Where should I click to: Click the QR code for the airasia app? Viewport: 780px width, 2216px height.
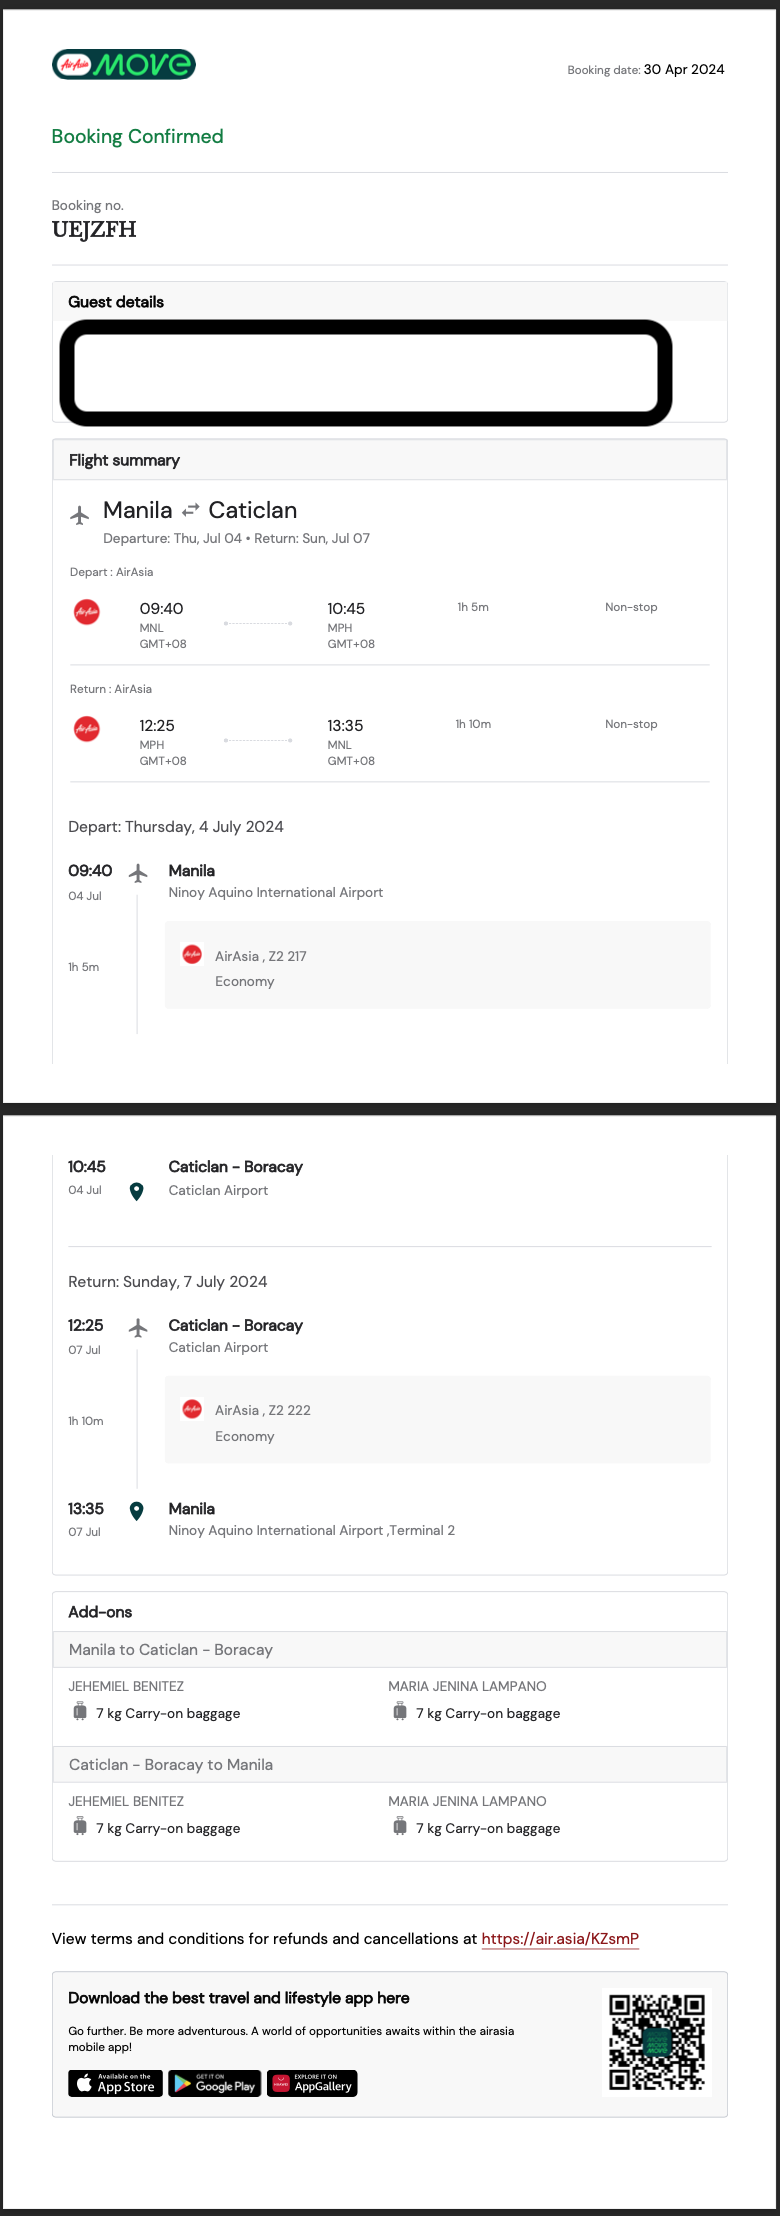(x=657, y=2043)
